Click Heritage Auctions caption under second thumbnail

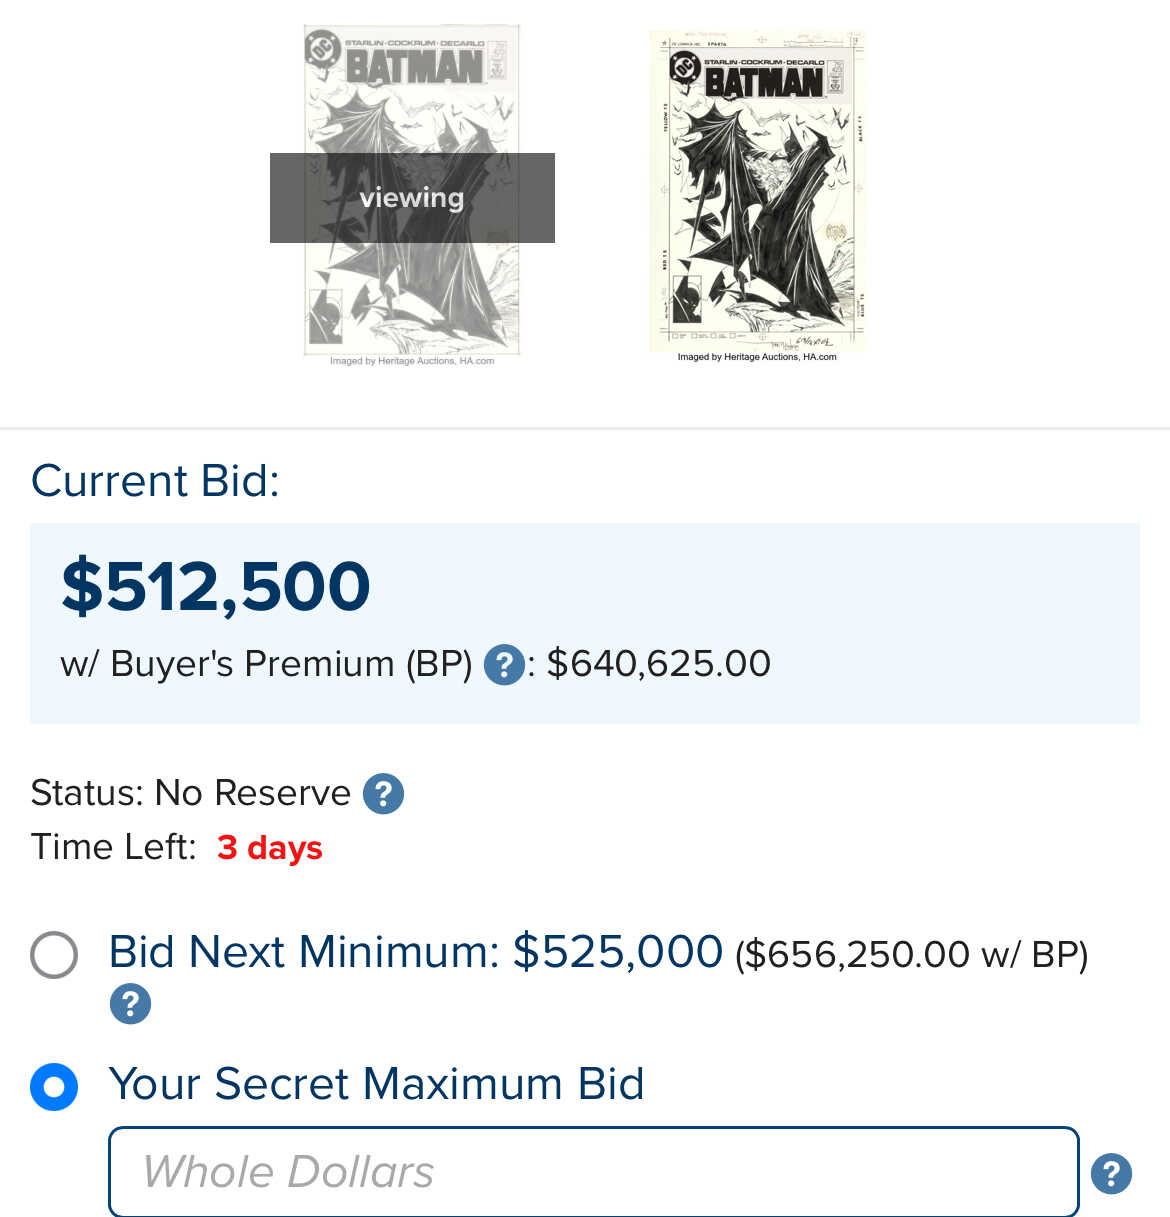pyautogui.click(x=757, y=357)
